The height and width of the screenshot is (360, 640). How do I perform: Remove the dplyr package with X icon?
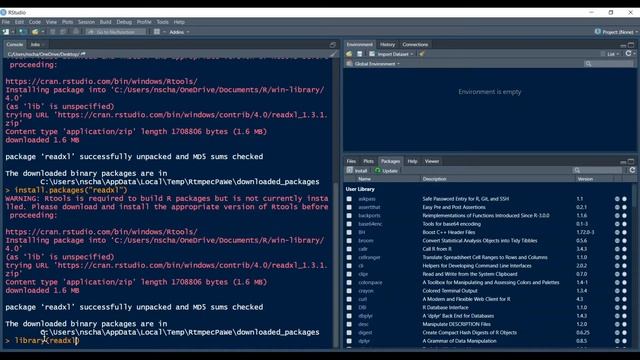[624, 341]
